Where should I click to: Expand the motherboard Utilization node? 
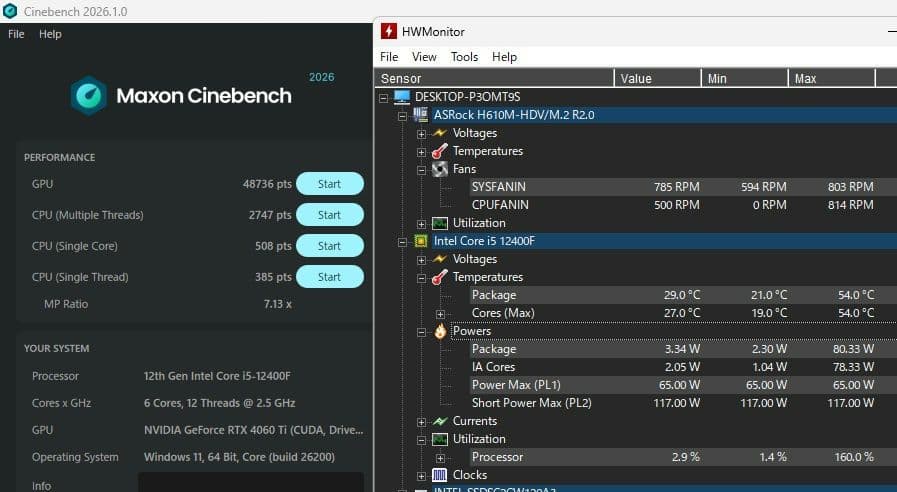[422, 224]
